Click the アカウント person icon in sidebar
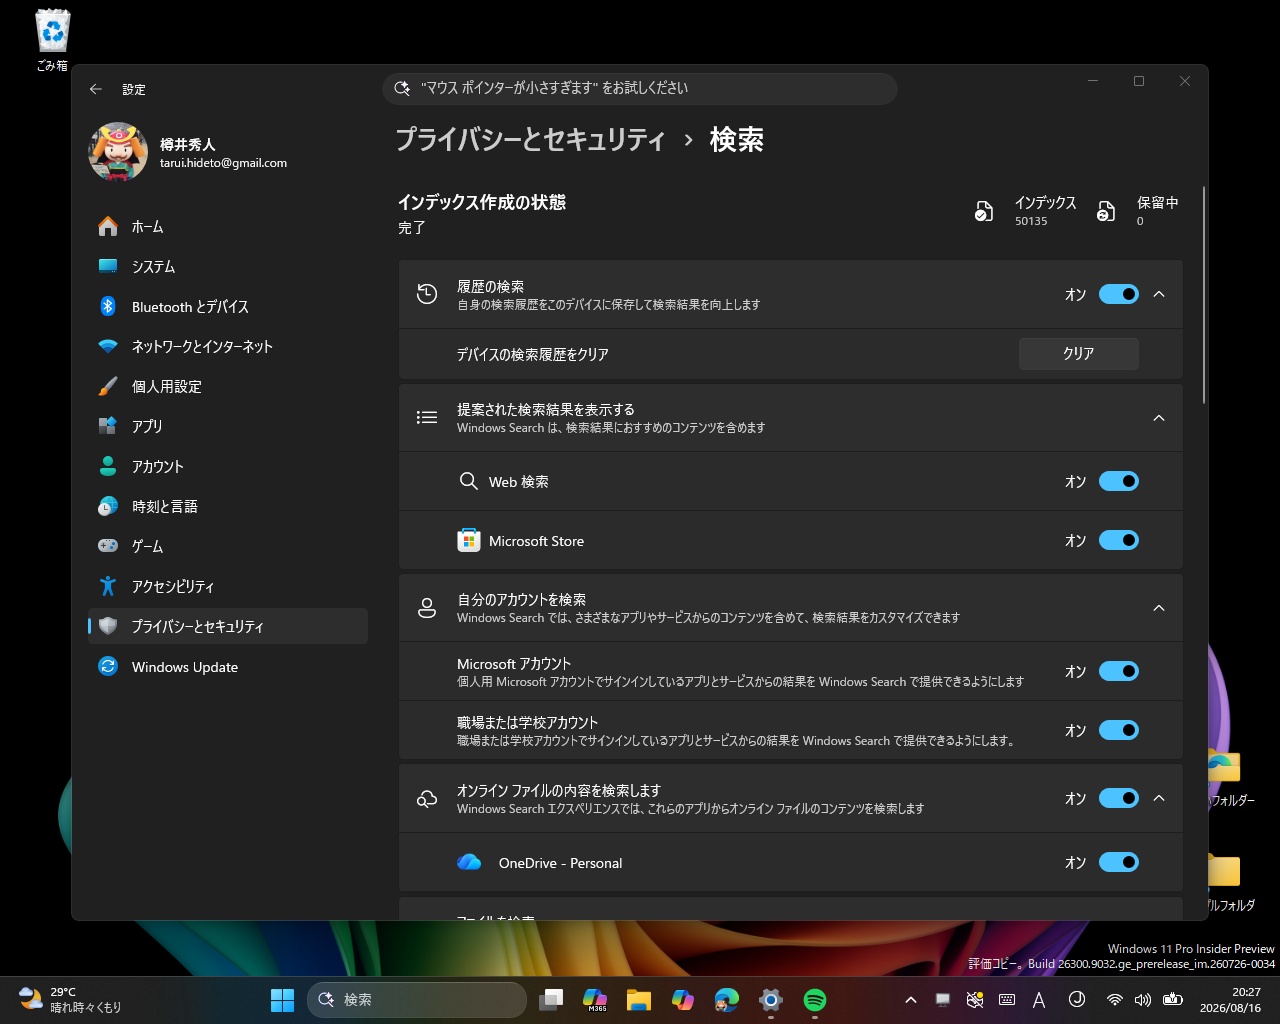 click(108, 466)
